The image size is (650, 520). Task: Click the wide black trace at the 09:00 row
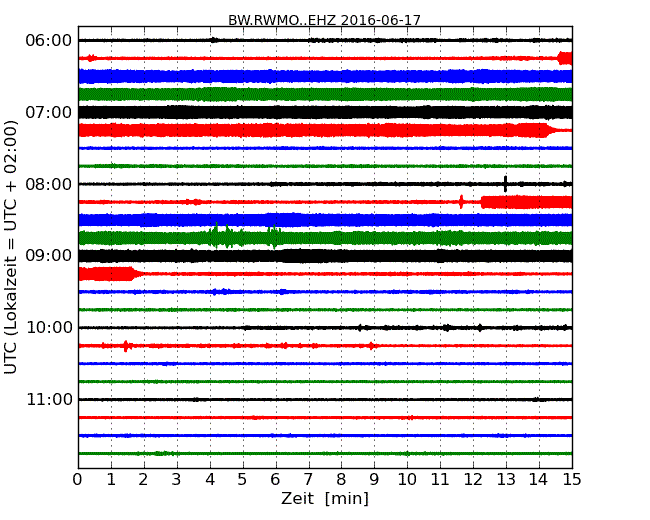click(x=325, y=256)
